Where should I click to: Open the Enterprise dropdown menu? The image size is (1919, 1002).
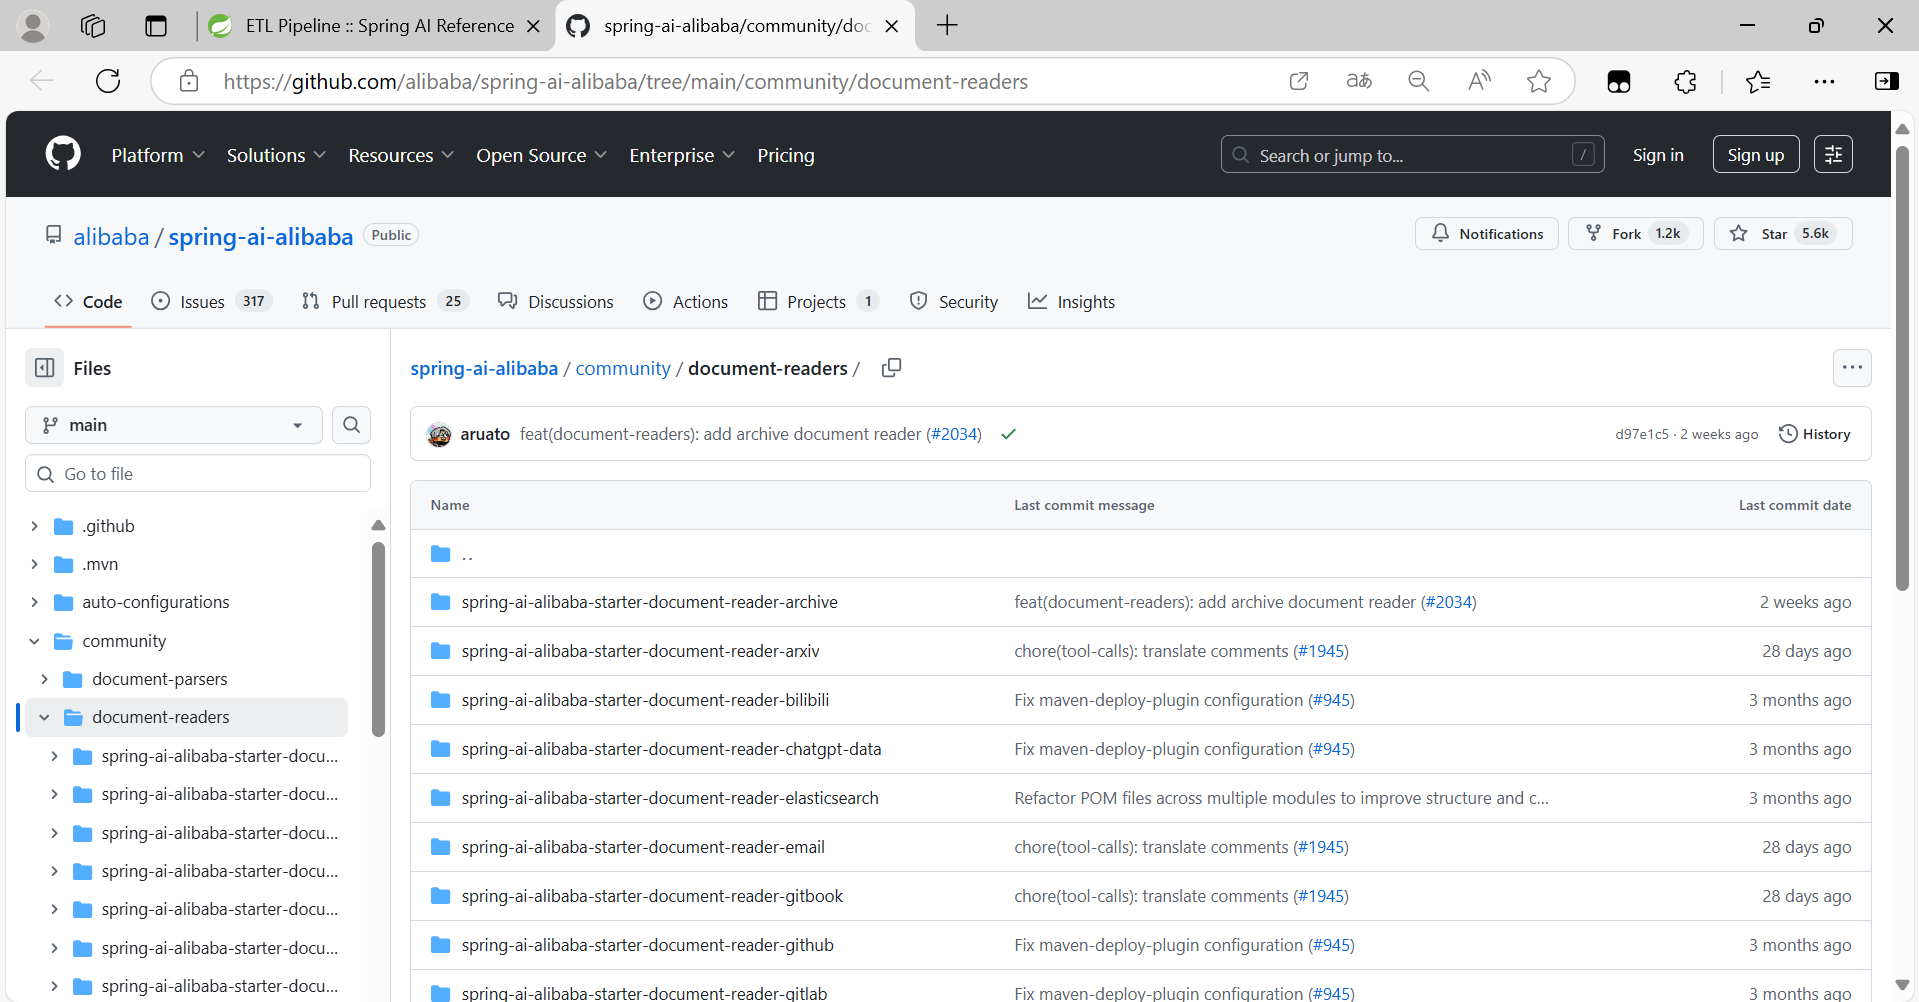682,155
